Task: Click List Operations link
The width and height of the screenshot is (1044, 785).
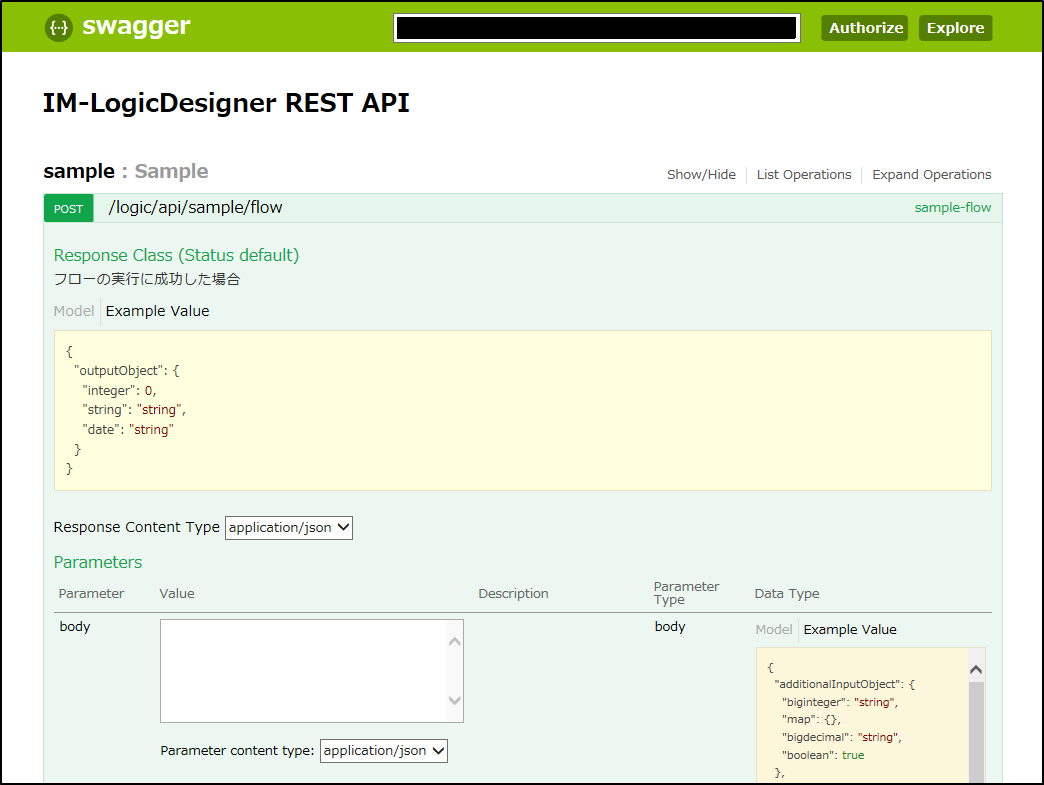Action: [x=804, y=174]
